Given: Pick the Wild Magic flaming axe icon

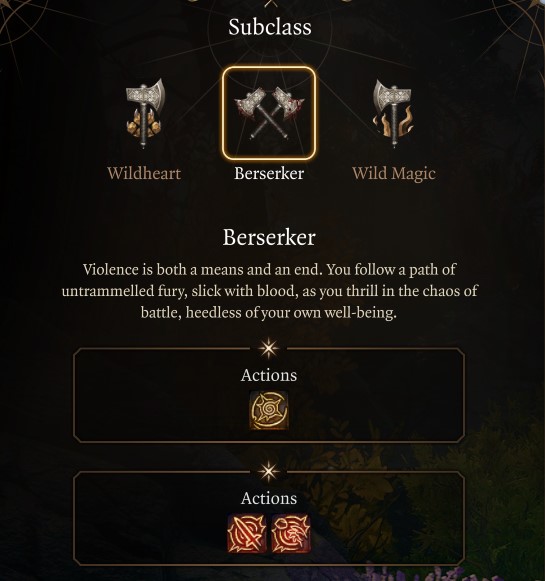Looking at the screenshot, I should pyautogui.click(x=393, y=113).
